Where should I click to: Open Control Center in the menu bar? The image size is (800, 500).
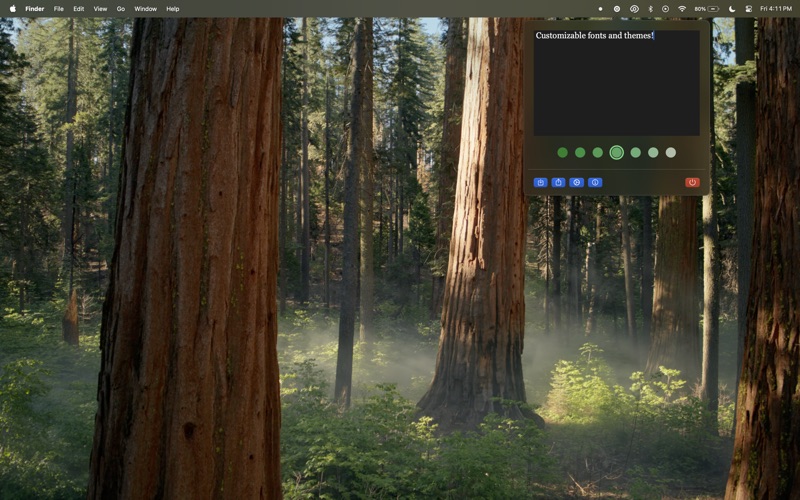coord(748,9)
